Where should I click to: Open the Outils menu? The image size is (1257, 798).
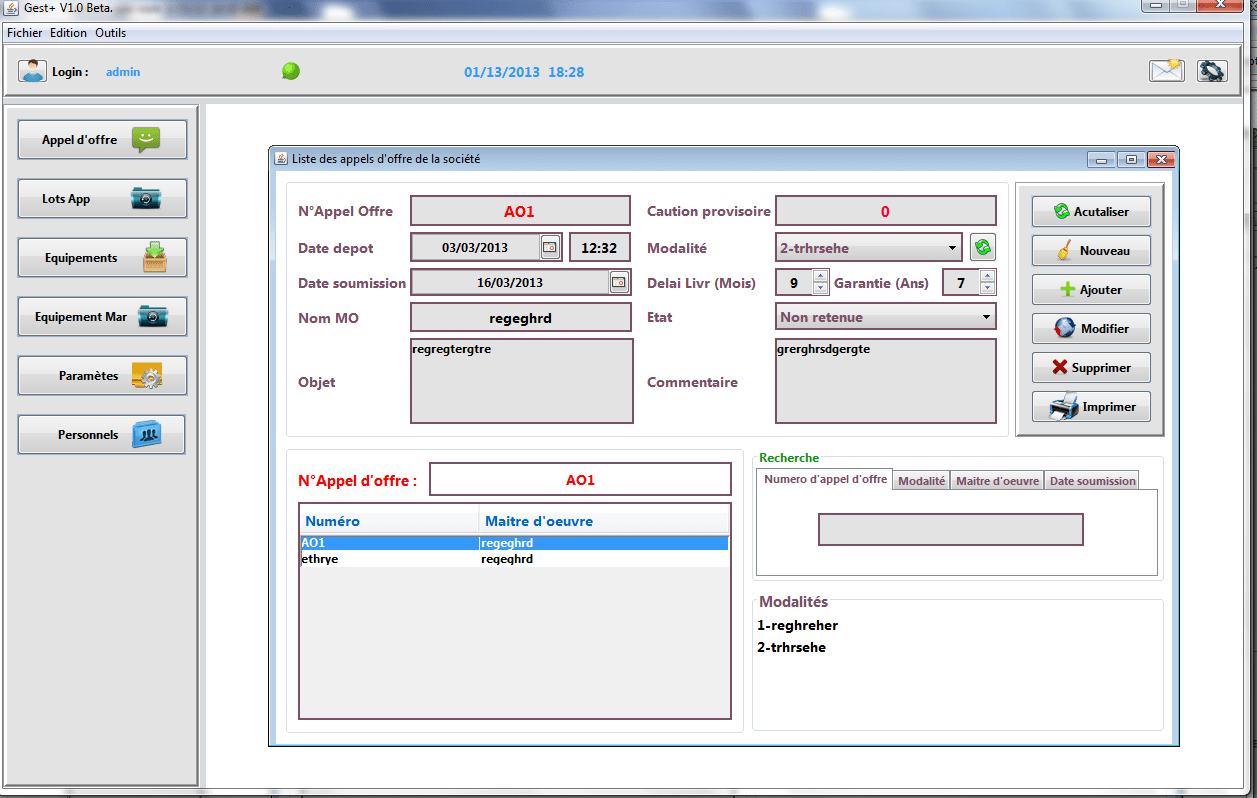[x=111, y=33]
